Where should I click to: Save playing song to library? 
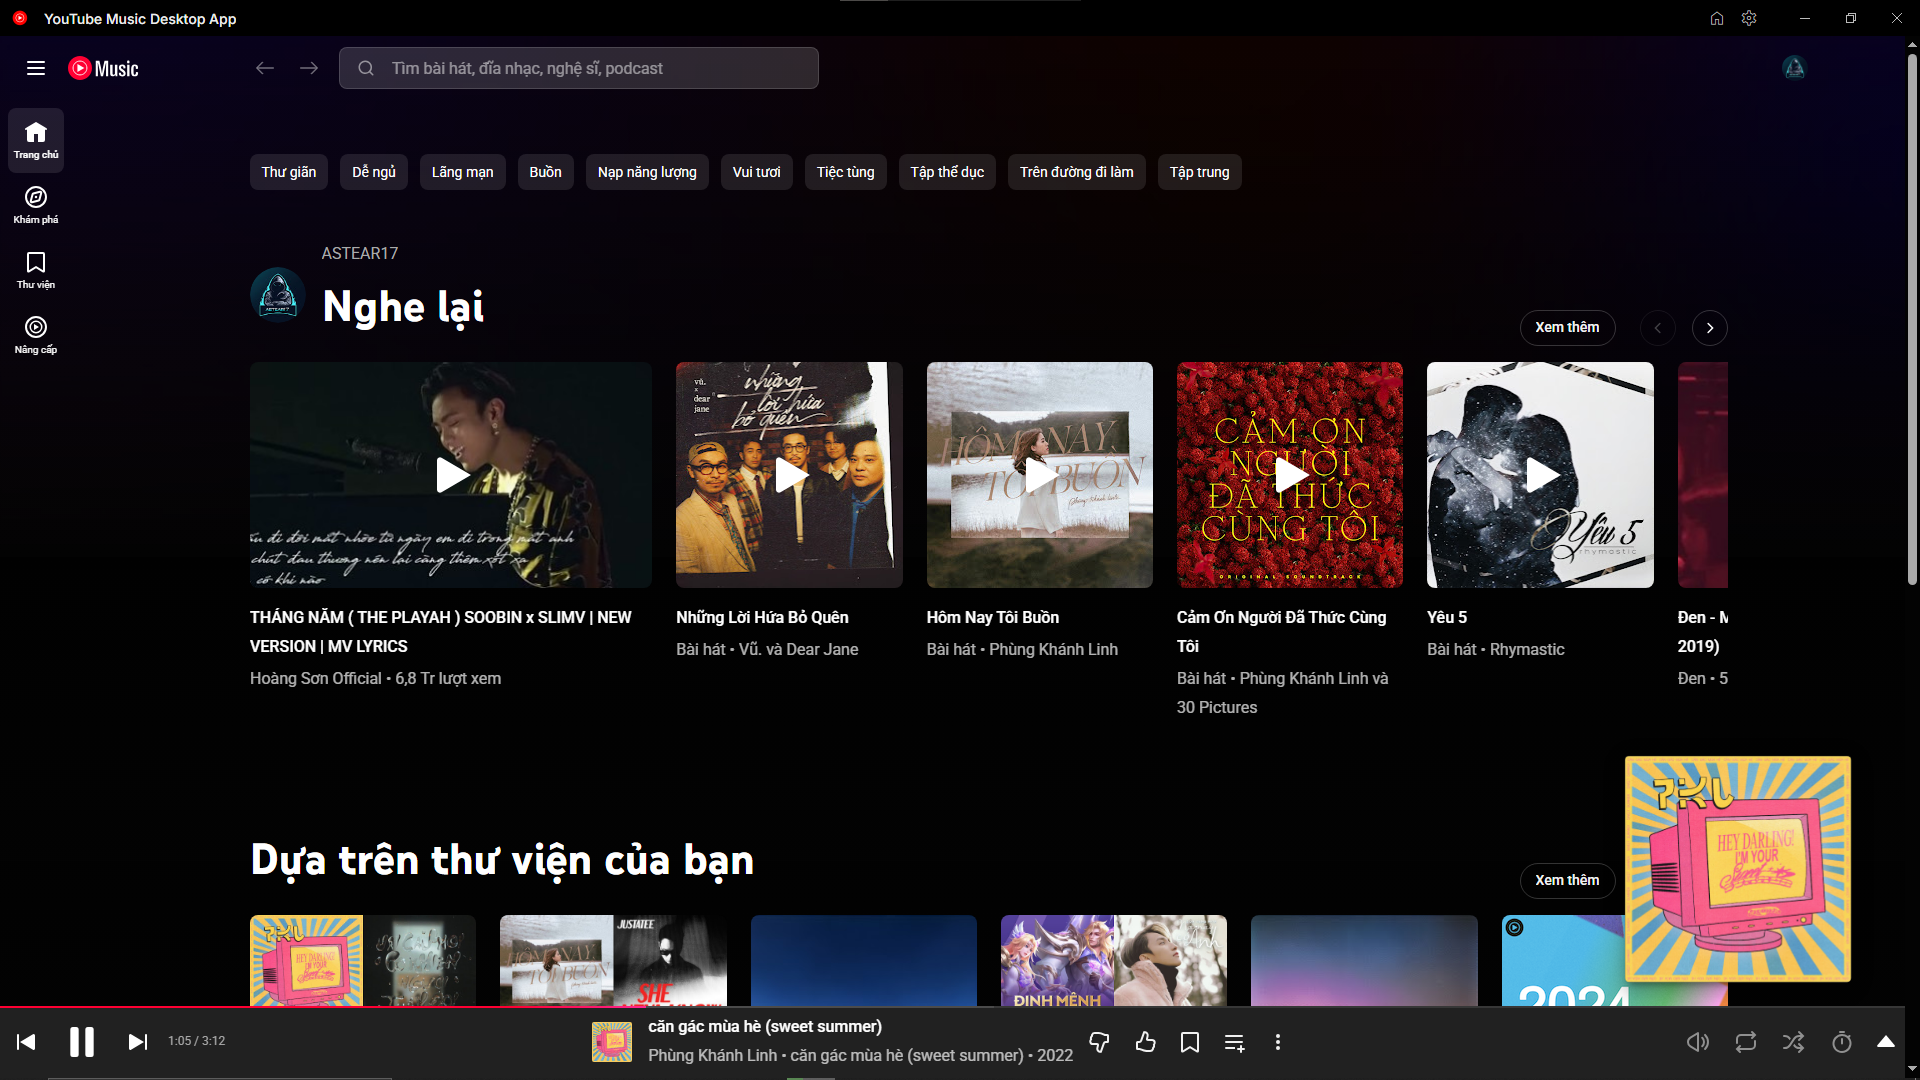[1190, 1042]
